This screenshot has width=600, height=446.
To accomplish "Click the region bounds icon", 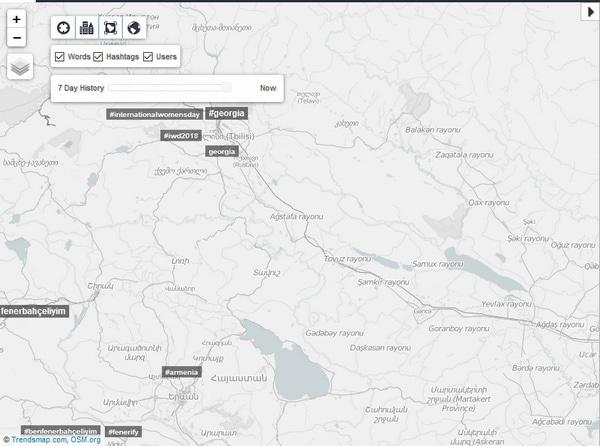I will (110, 28).
